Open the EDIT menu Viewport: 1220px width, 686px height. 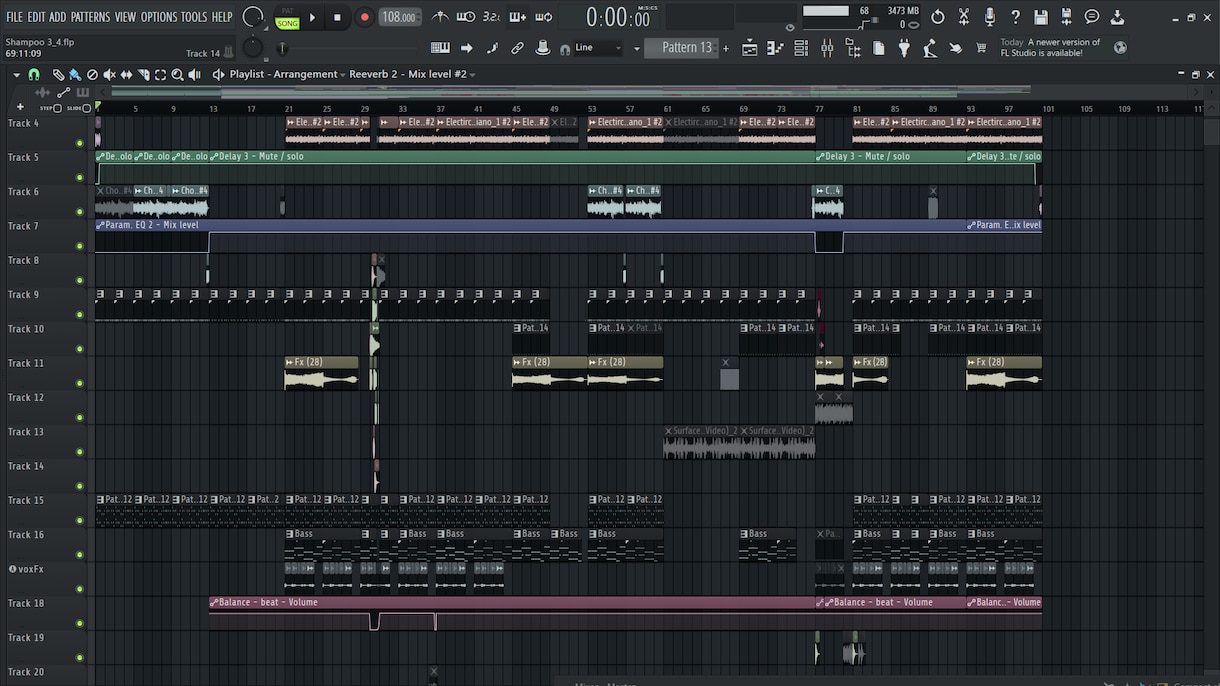click(36, 17)
